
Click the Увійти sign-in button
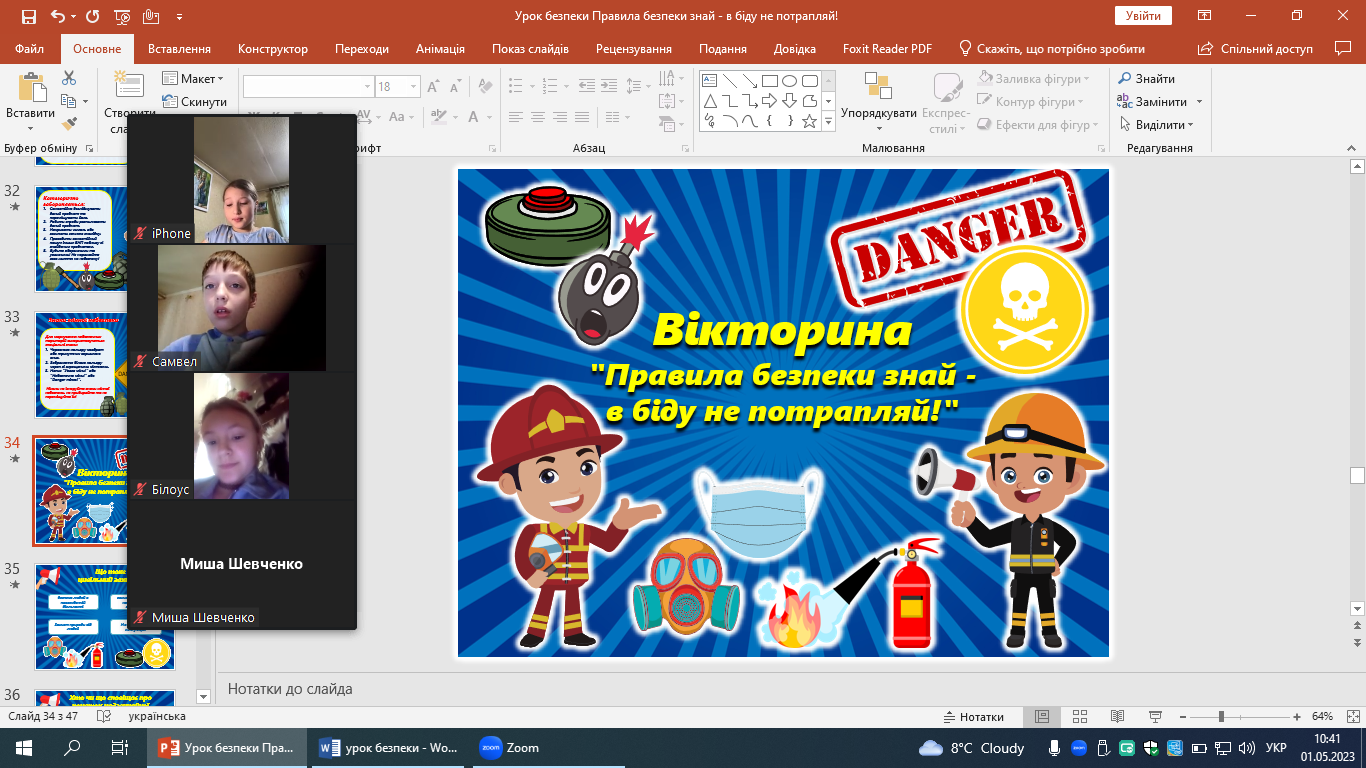pyautogui.click(x=1143, y=16)
